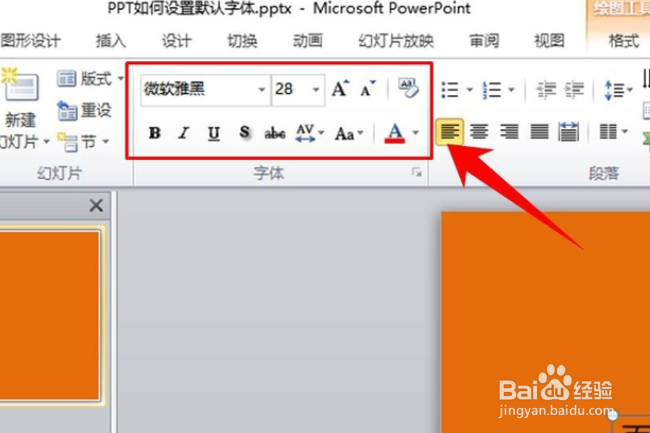
Task: Switch to the 切换 tab
Action: click(242, 41)
